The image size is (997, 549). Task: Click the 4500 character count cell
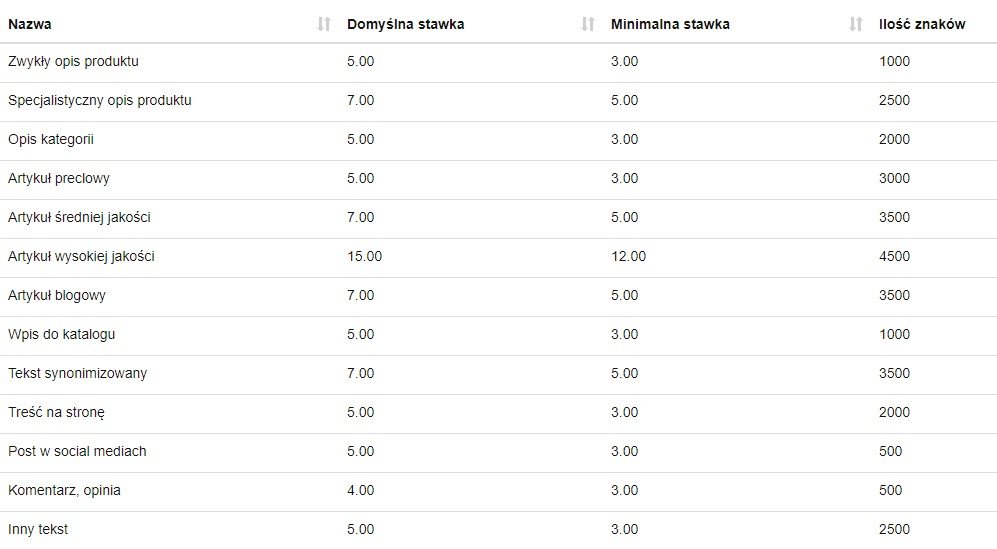[x=894, y=256]
